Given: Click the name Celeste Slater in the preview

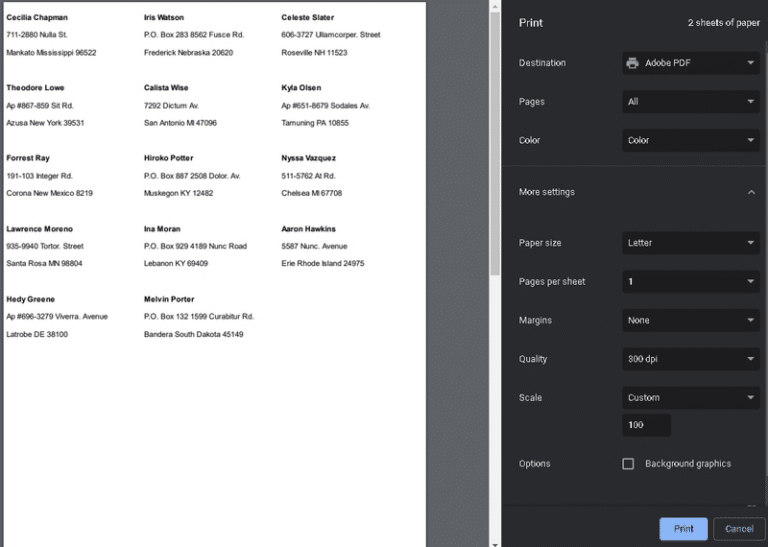Looking at the screenshot, I should pyautogui.click(x=308, y=18).
